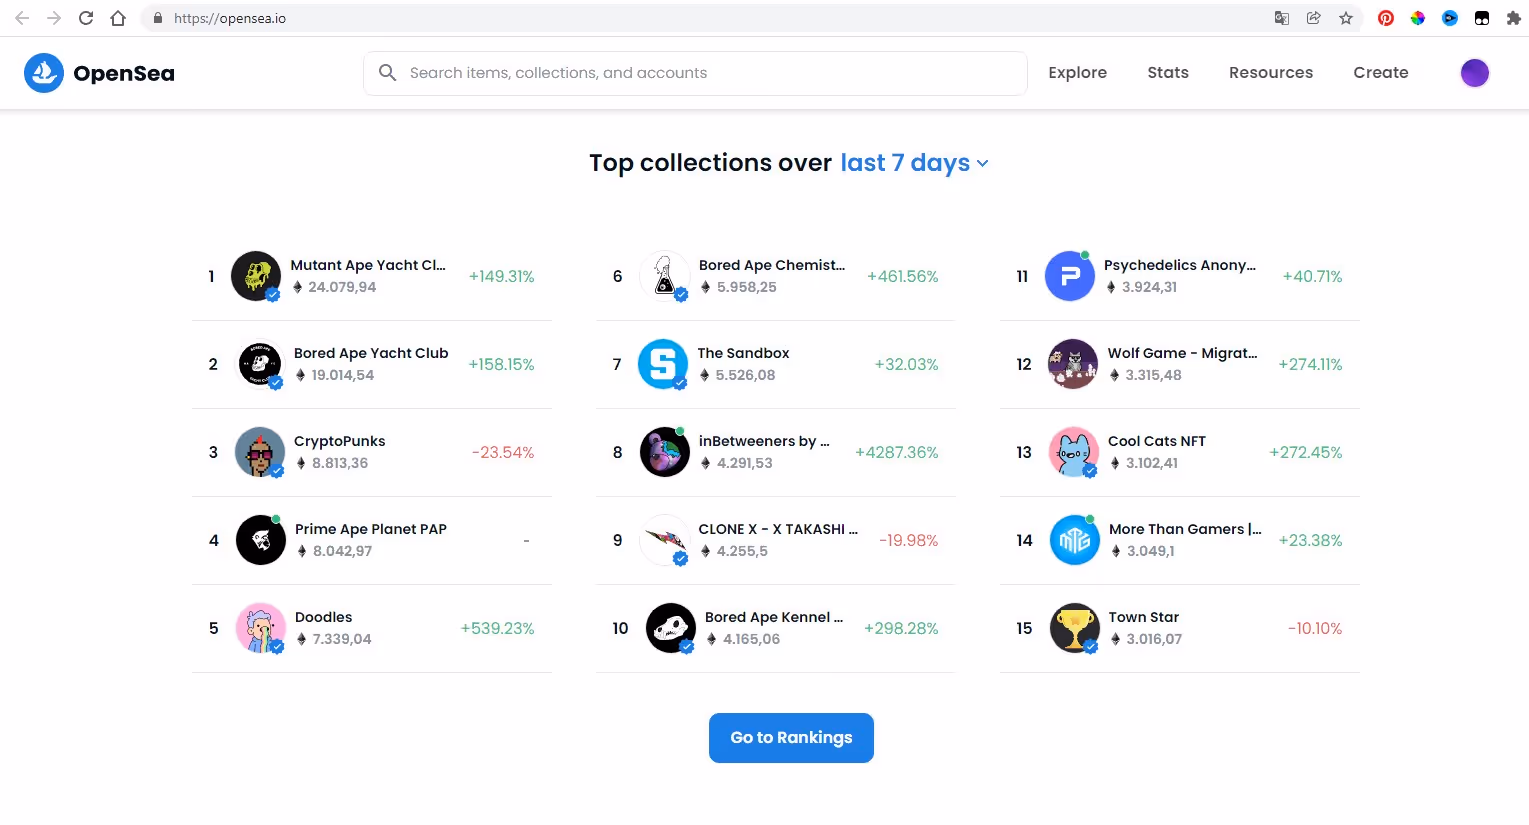Open the Stats menu
The width and height of the screenshot is (1529, 825).
tap(1167, 73)
